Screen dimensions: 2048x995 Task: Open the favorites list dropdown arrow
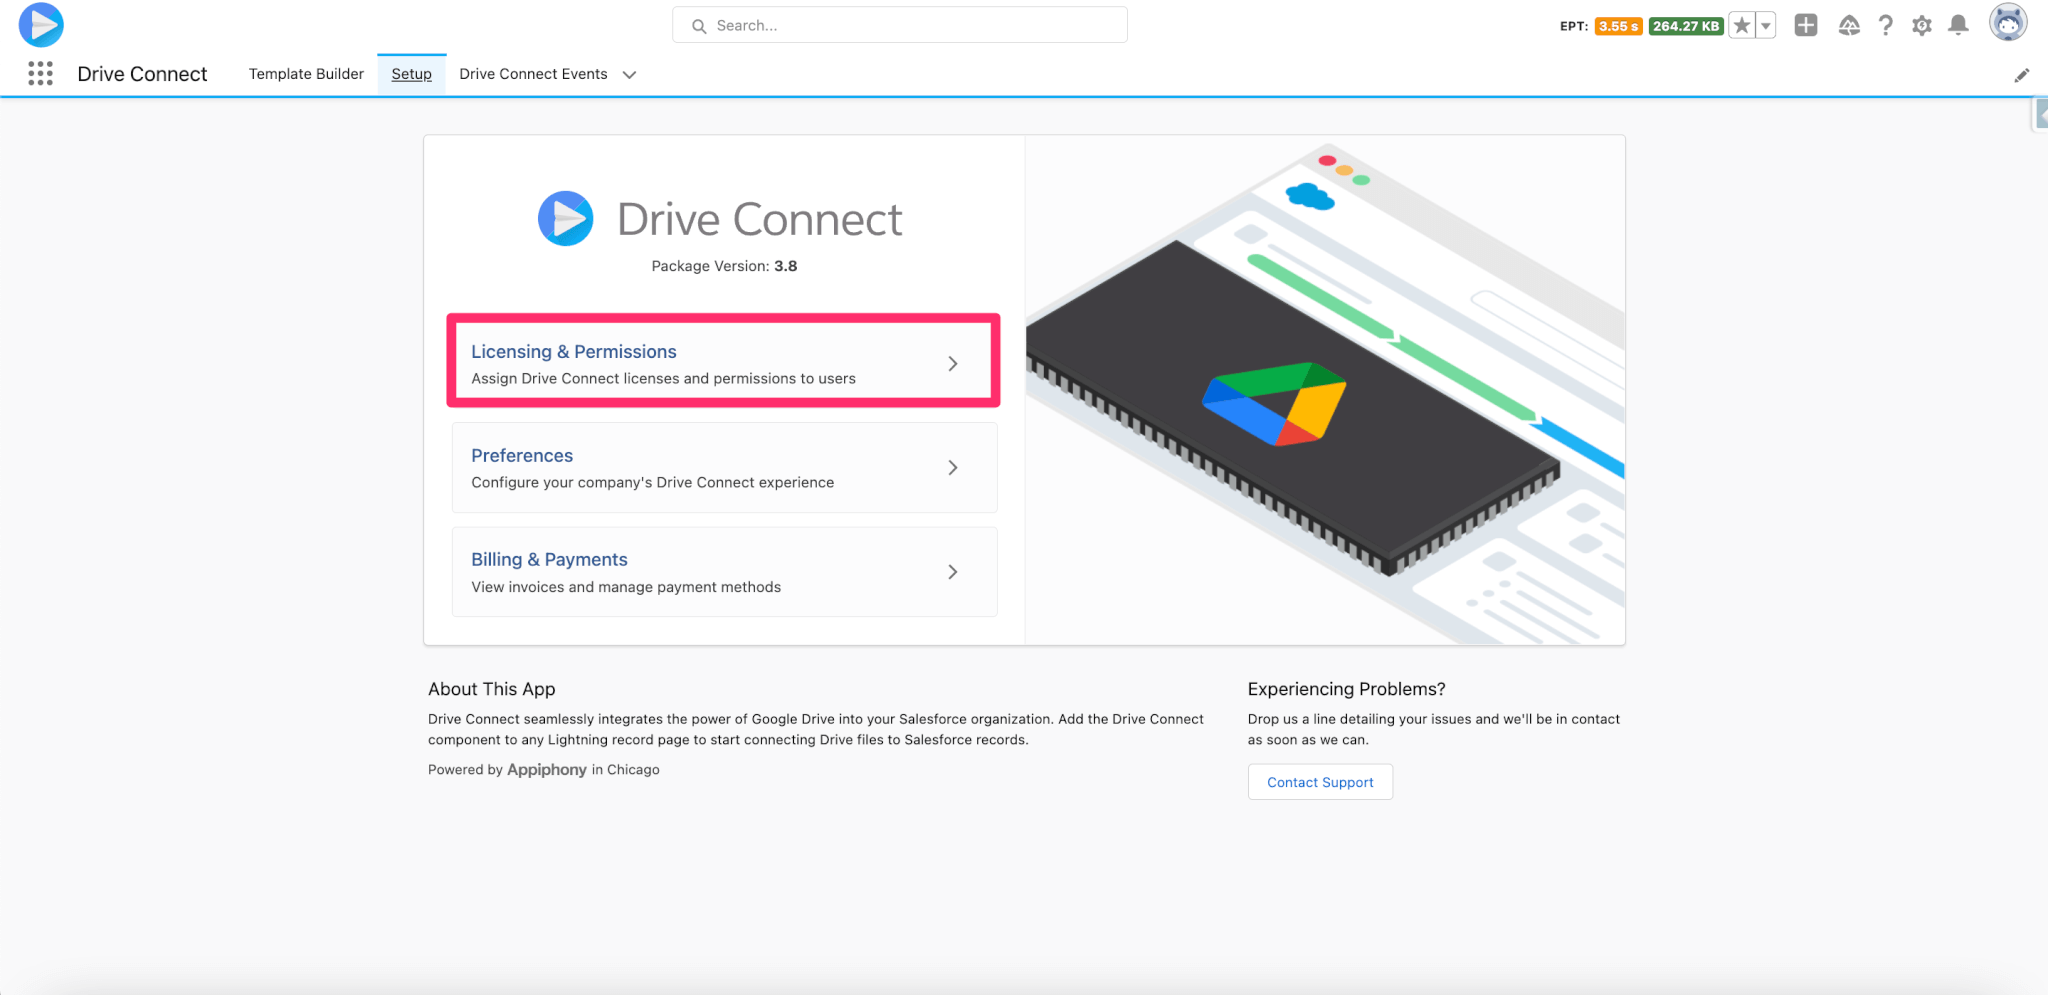[x=1766, y=26]
